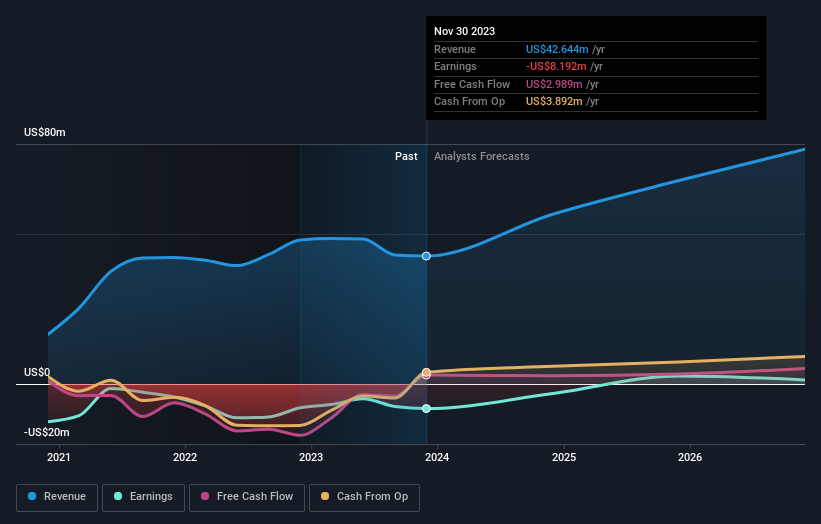Click the -US$20m y-axis label
Viewport: 821px width, 524px height.
tap(47, 432)
